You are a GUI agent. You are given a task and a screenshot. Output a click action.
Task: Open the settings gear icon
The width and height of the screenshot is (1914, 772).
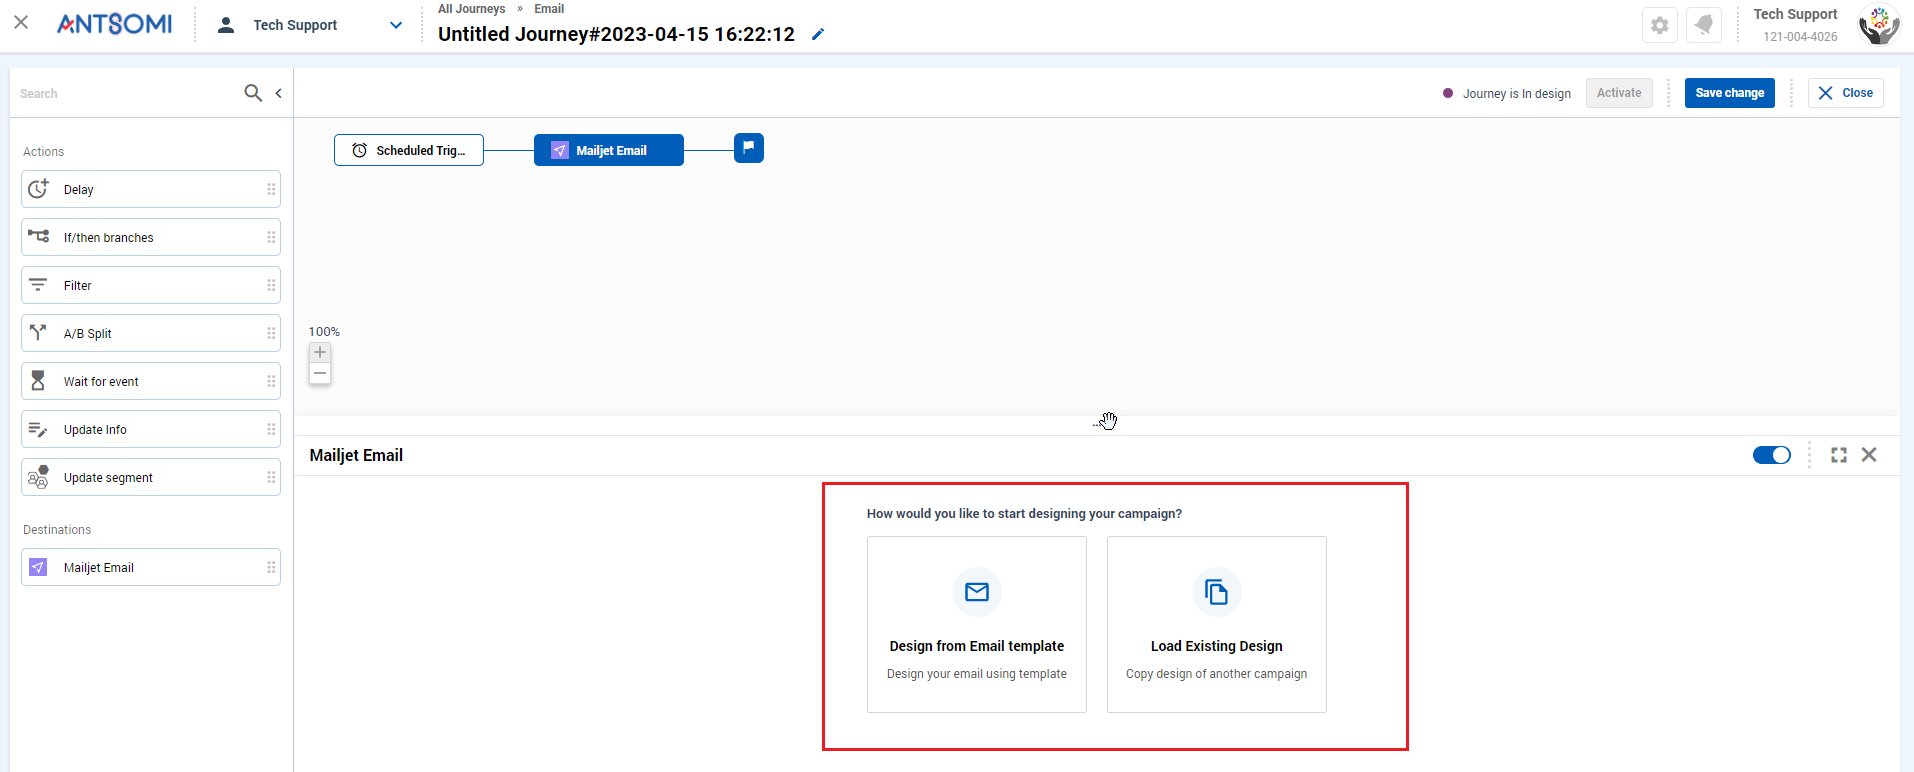(1660, 25)
